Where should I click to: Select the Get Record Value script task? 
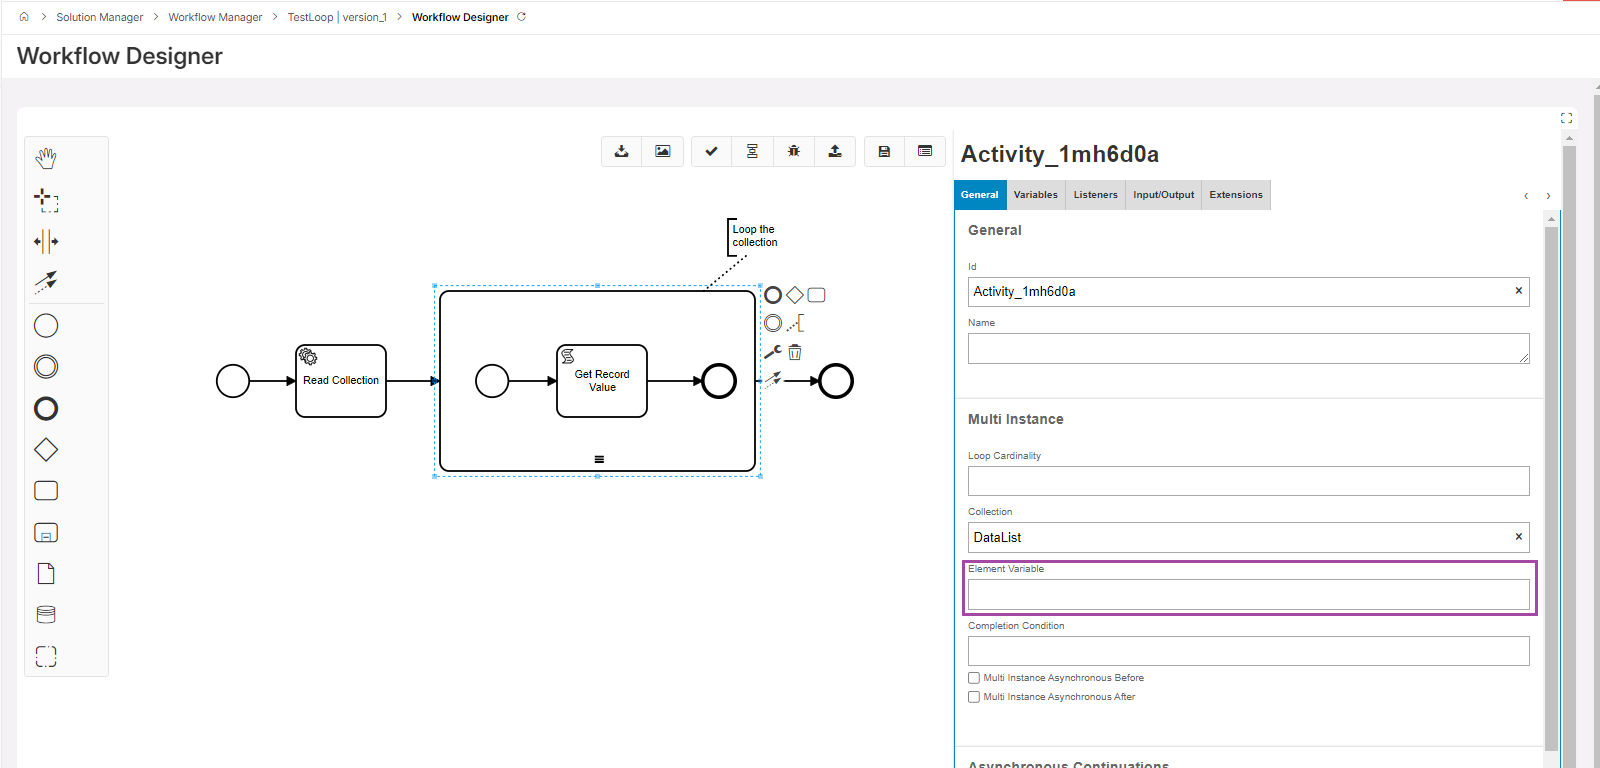point(602,381)
